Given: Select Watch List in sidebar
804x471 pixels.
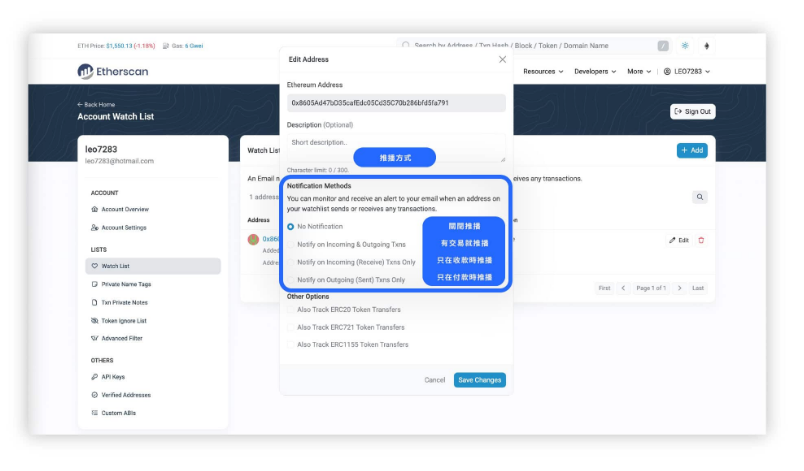Looking at the screenshot, I should coord(153,266).
